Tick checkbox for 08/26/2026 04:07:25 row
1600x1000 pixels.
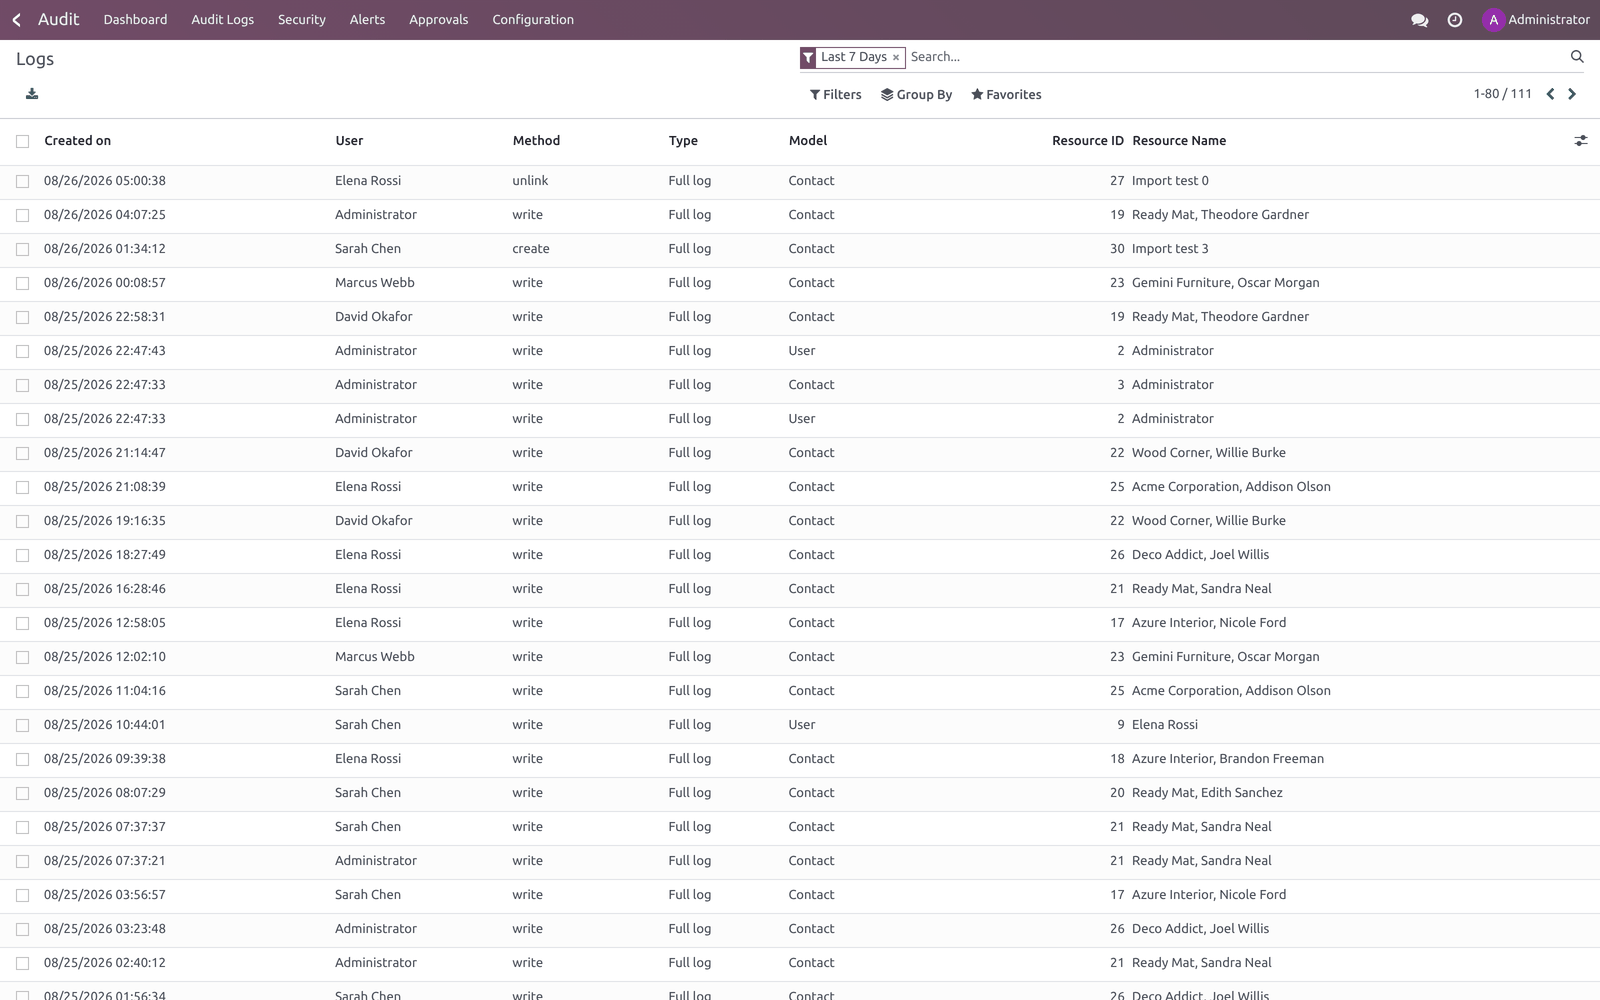tap(22, 215)
